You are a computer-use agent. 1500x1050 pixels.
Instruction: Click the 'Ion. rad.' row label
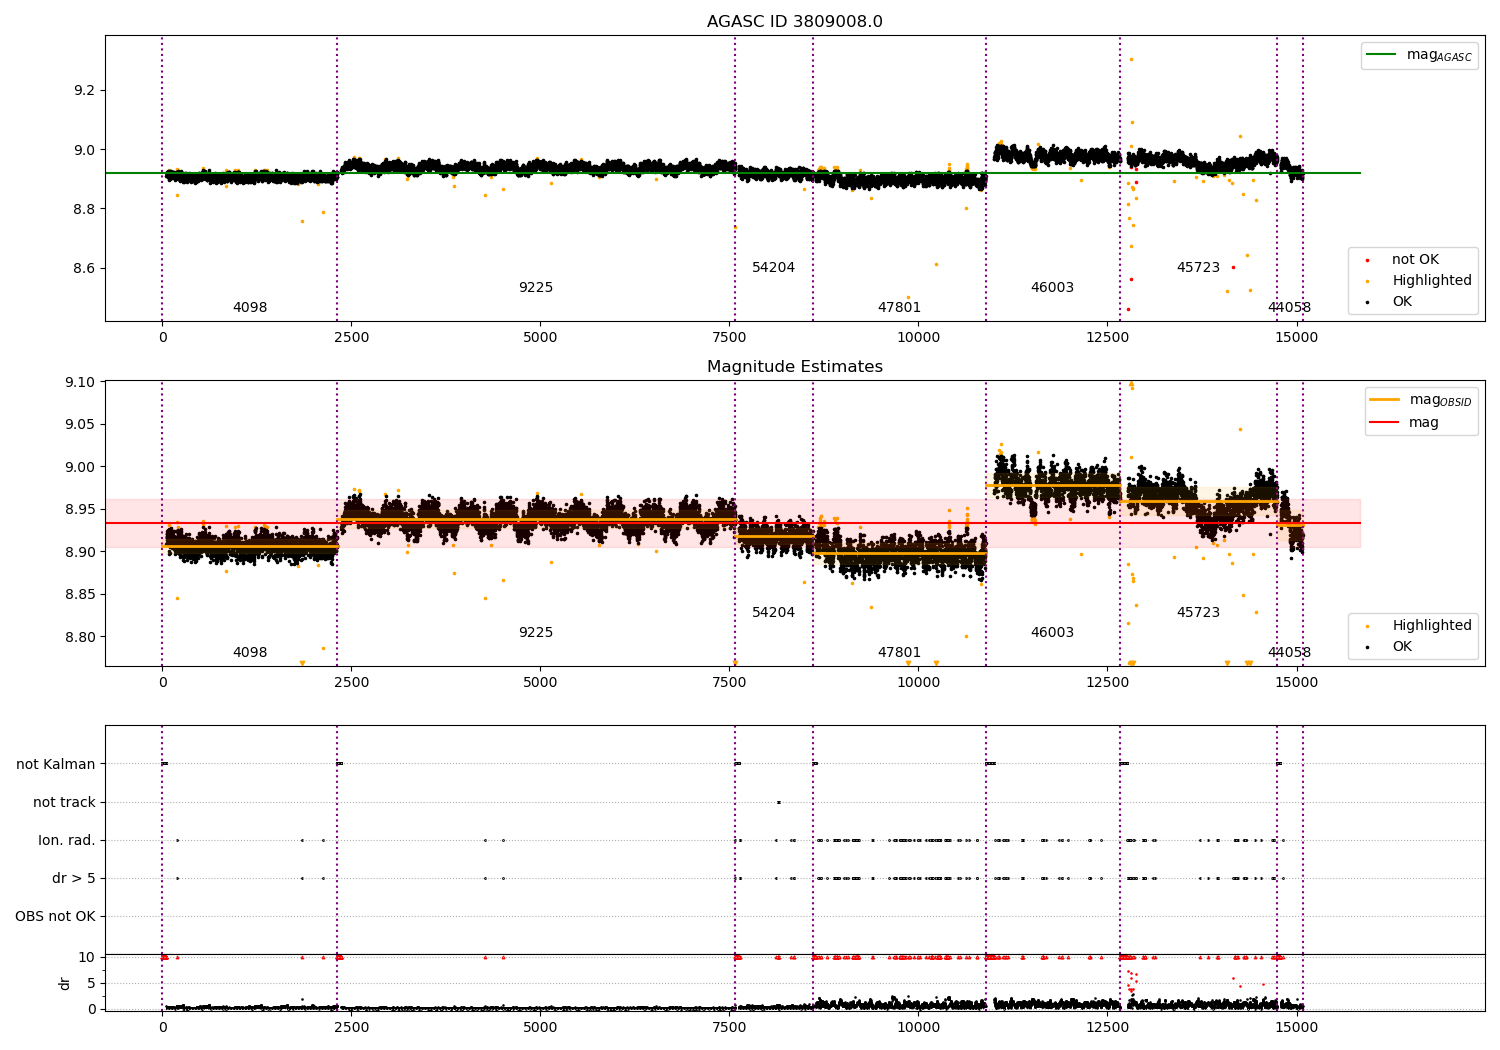tap(67, 840)
